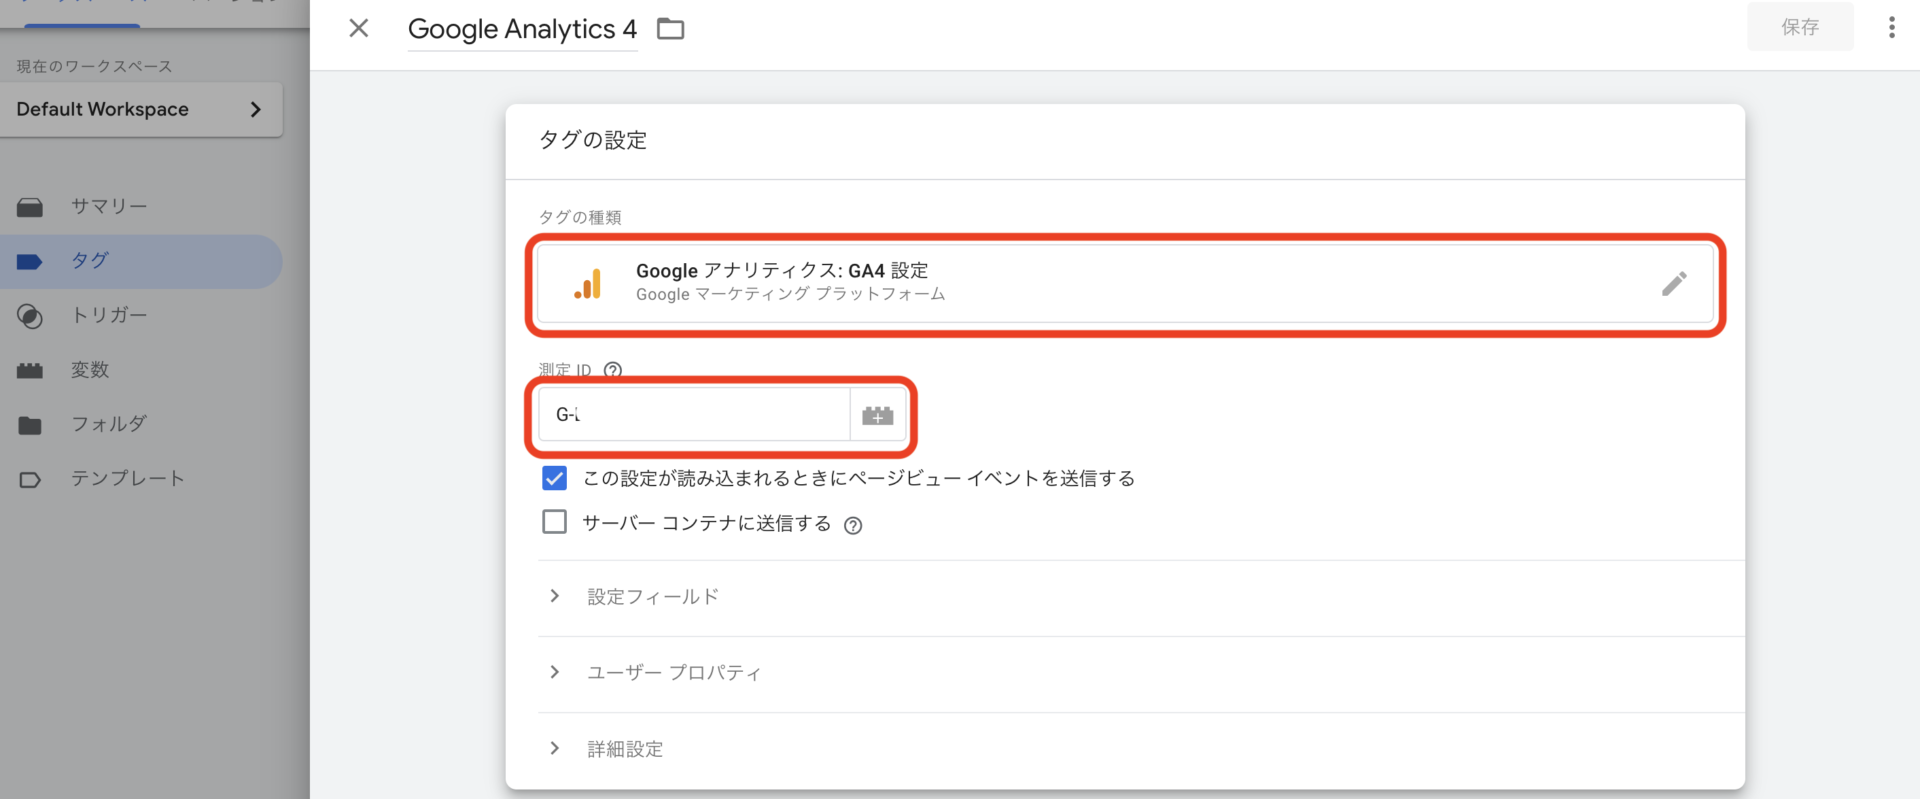Viewport: 1920px width, 799px height.
Task: Click the help icon beside サーバー コンテナに送信する
Action: 853,525
